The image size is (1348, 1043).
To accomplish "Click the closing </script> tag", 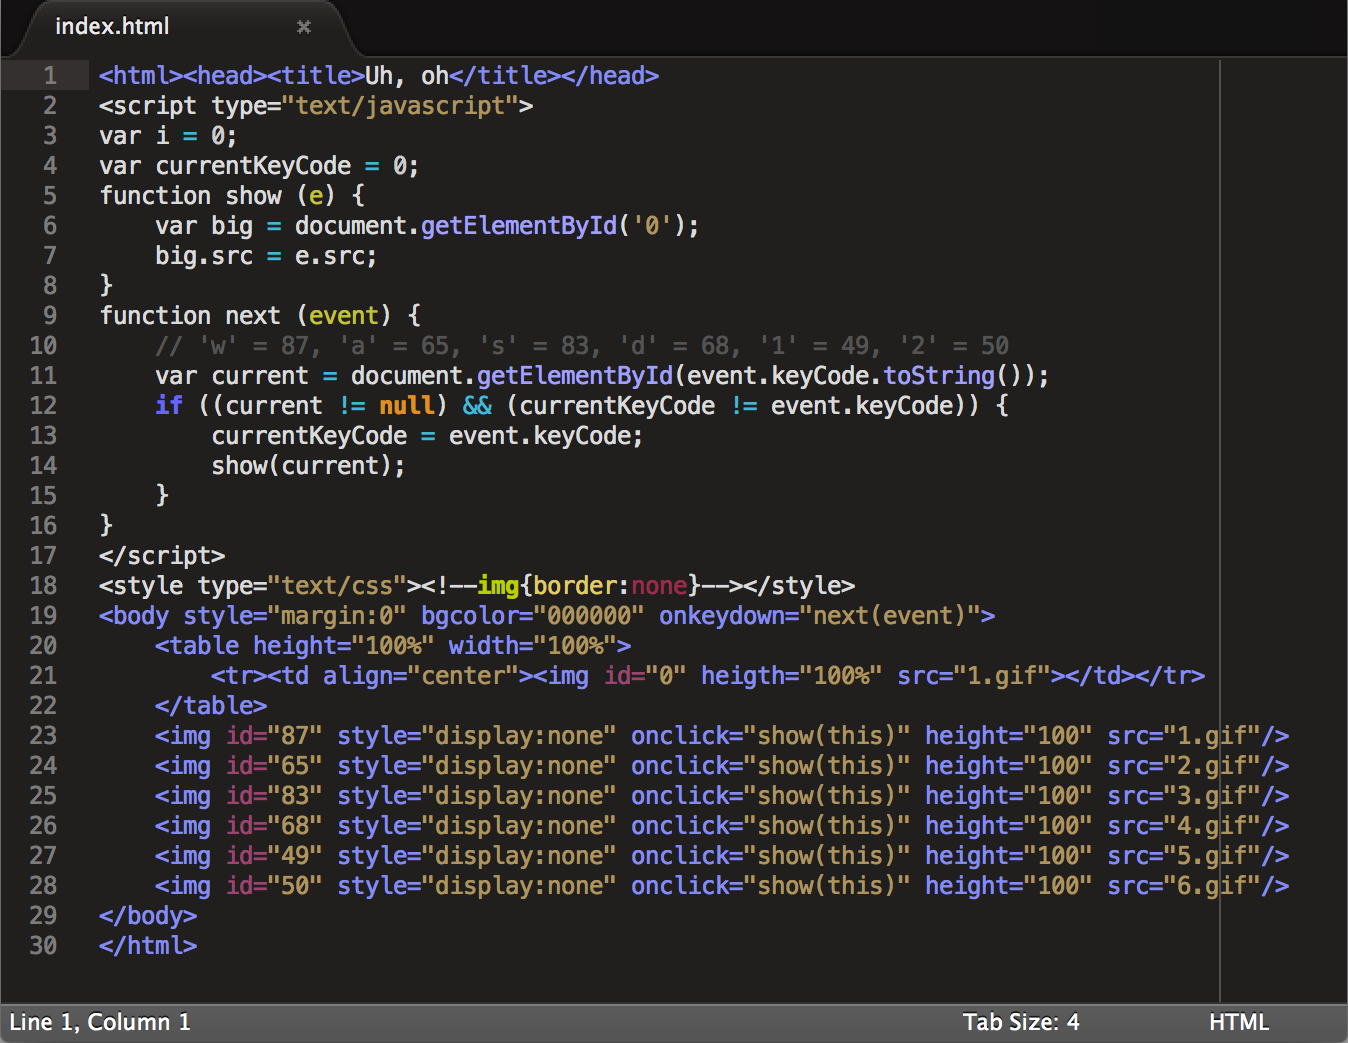I will 162,555.
